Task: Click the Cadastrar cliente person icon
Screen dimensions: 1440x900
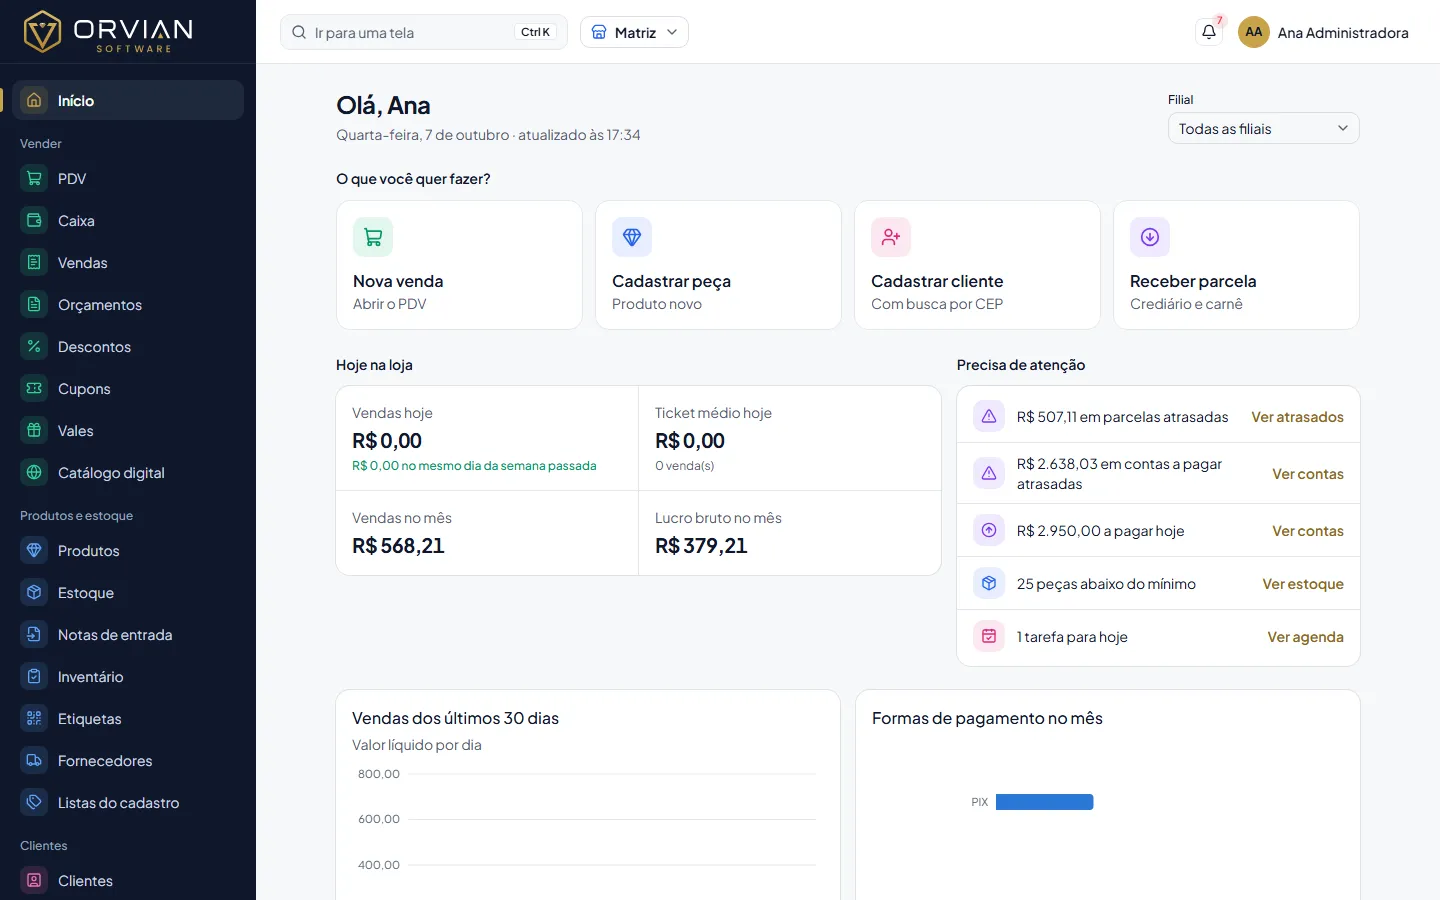Action: (891, 237)
